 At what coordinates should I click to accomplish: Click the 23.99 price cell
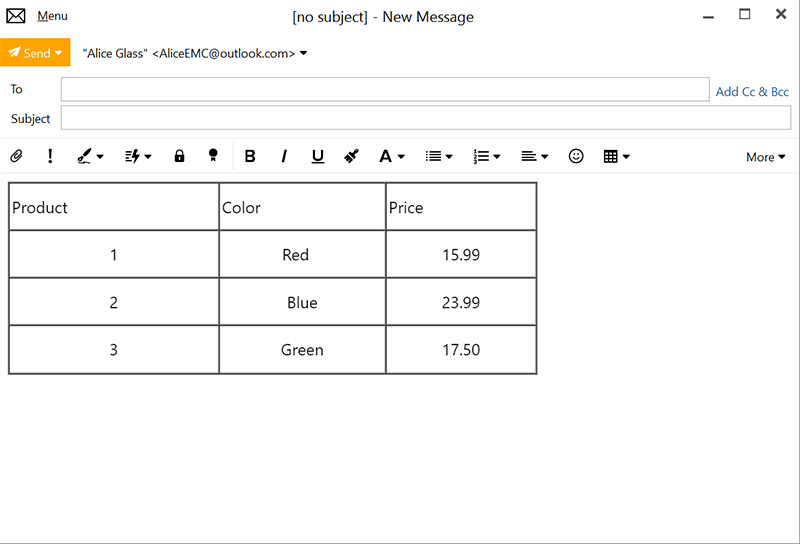tap(461, 302)
